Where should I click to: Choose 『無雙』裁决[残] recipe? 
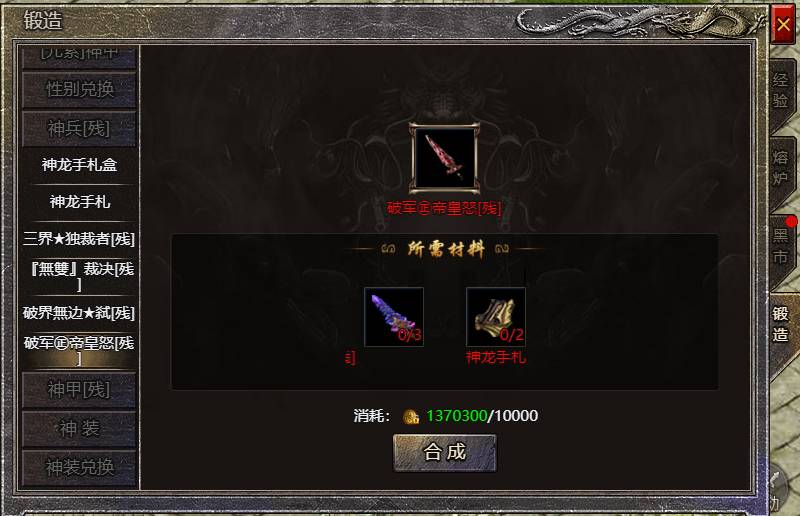pyautogui.click(x=79, y=276)
